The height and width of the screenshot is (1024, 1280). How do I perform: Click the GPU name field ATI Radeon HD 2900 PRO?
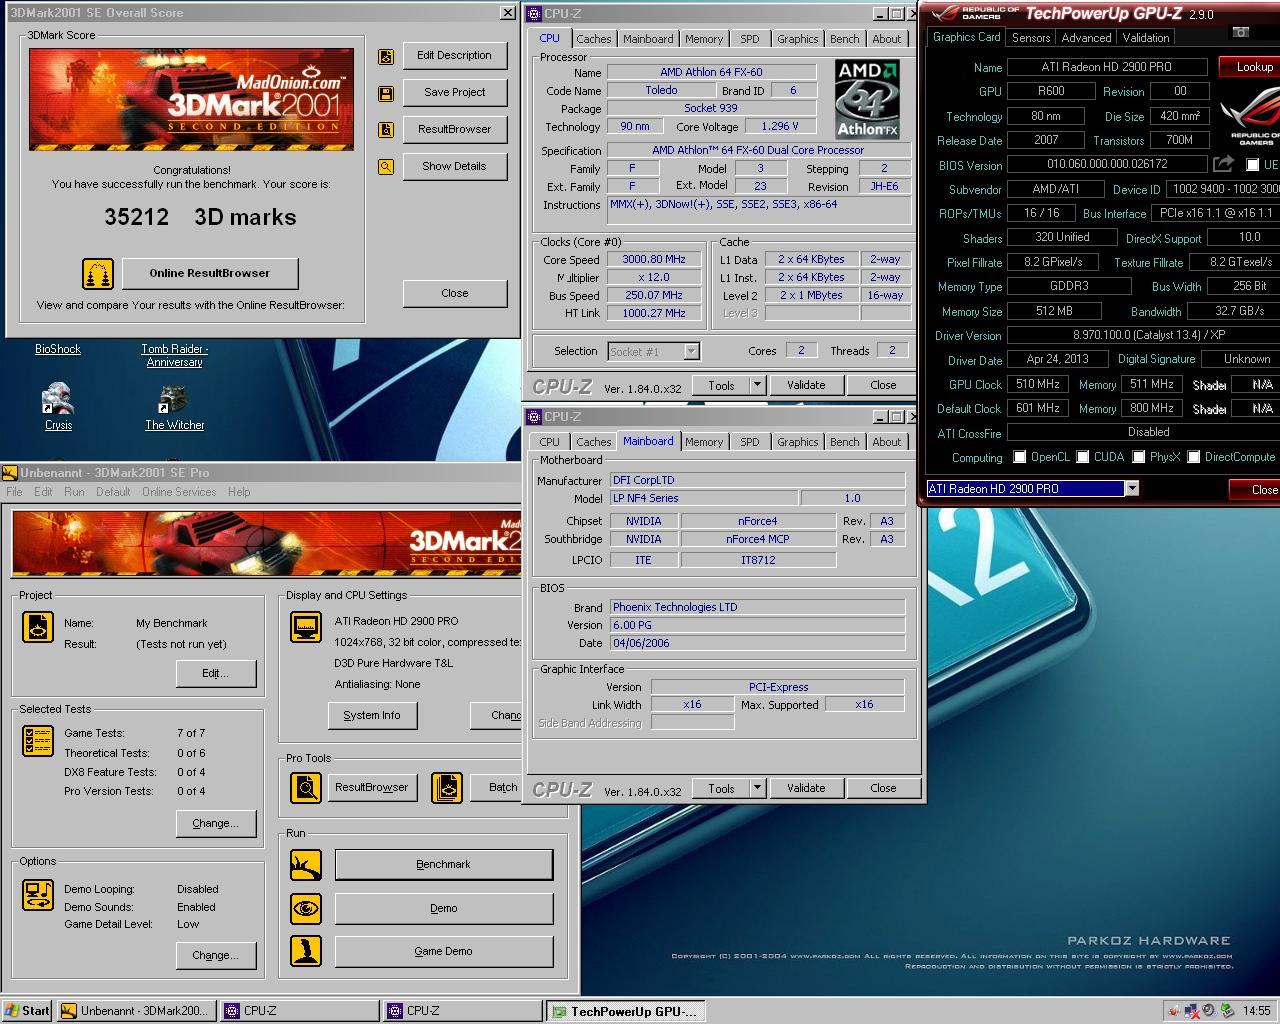pos(1108,67)
